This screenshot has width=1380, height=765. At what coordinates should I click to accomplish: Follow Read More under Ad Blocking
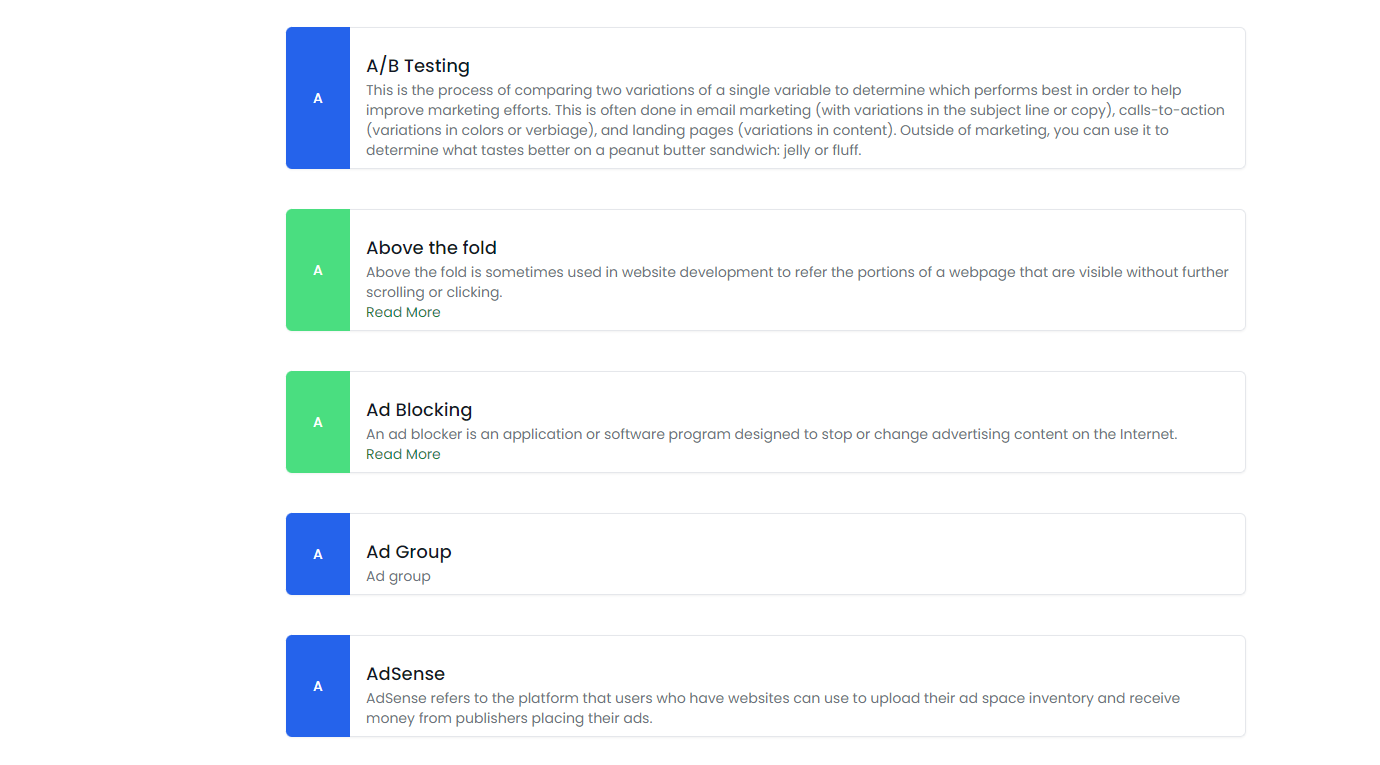coord(403,454)
